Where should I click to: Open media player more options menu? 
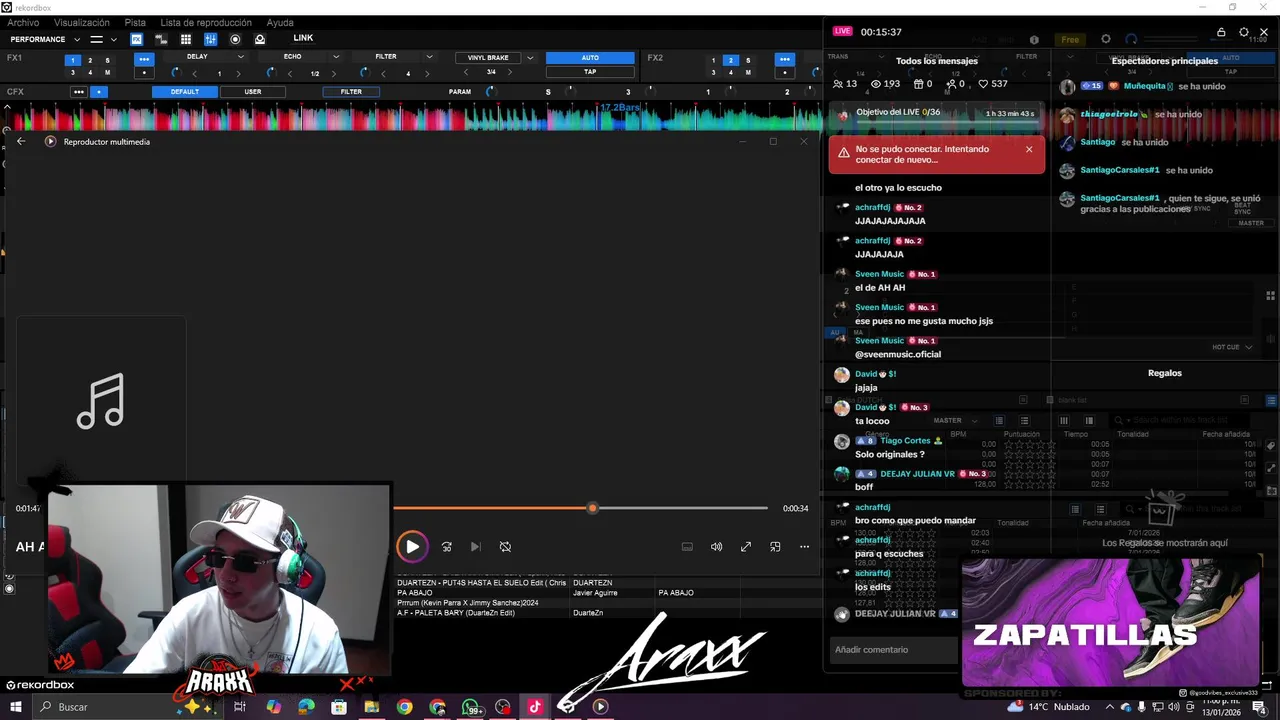point(804,547)
